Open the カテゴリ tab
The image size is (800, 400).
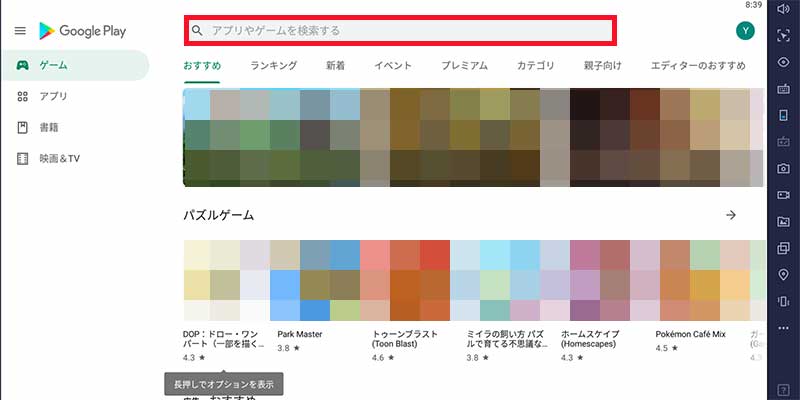coord(536,65)
